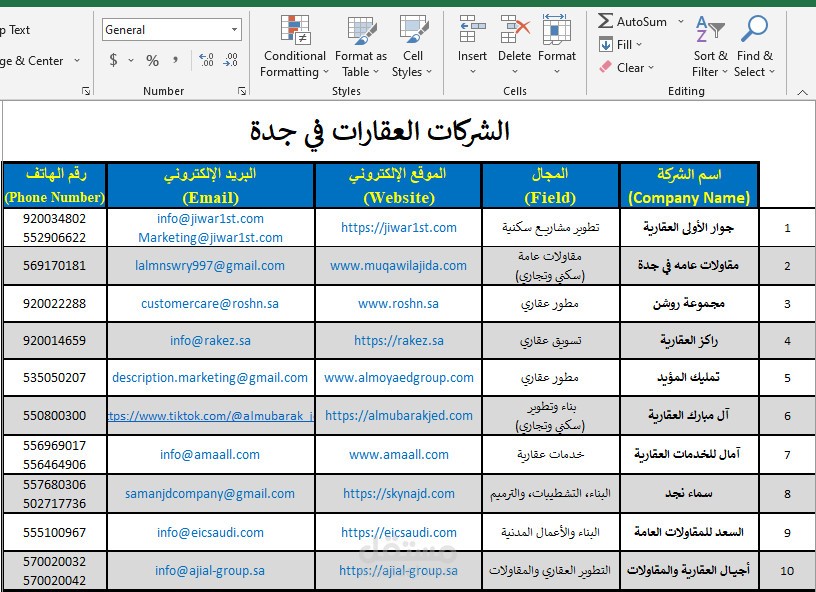Select phone number 555100967 cell
The width and height of the screenshot is (816, 592).
pos(55,532)
